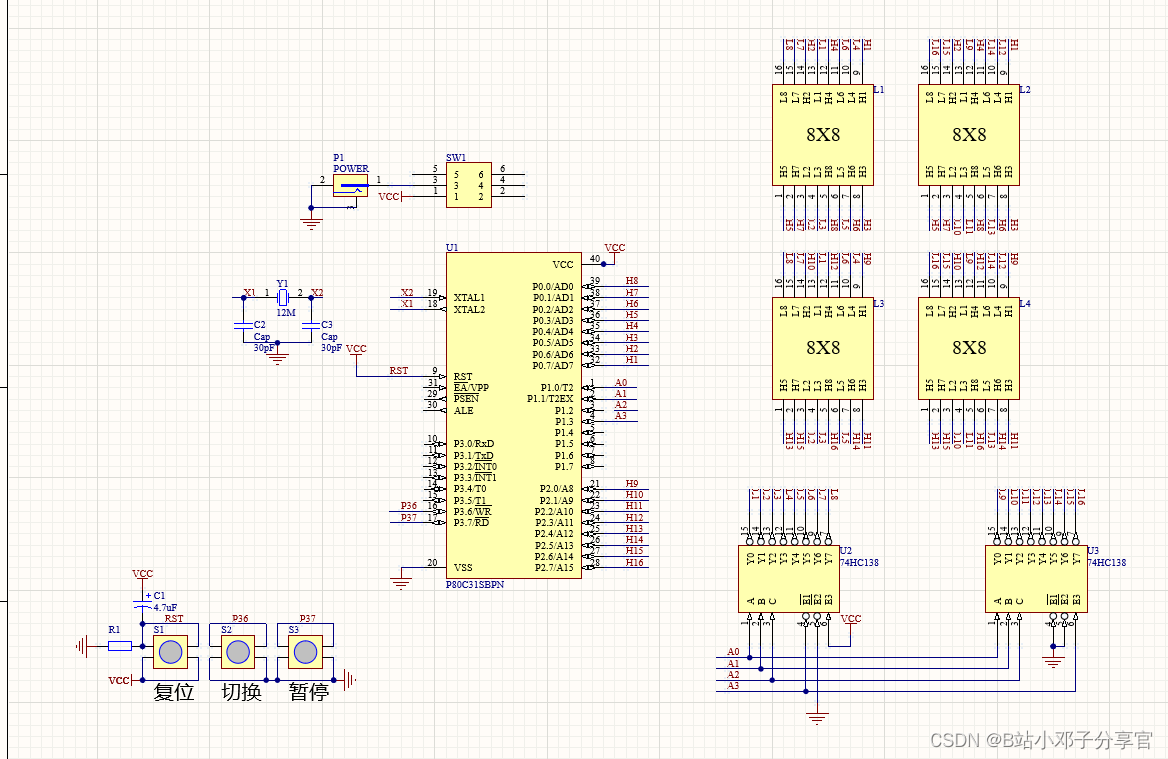
Task: Select resistor R1 symbol
Action: point(120,646)
